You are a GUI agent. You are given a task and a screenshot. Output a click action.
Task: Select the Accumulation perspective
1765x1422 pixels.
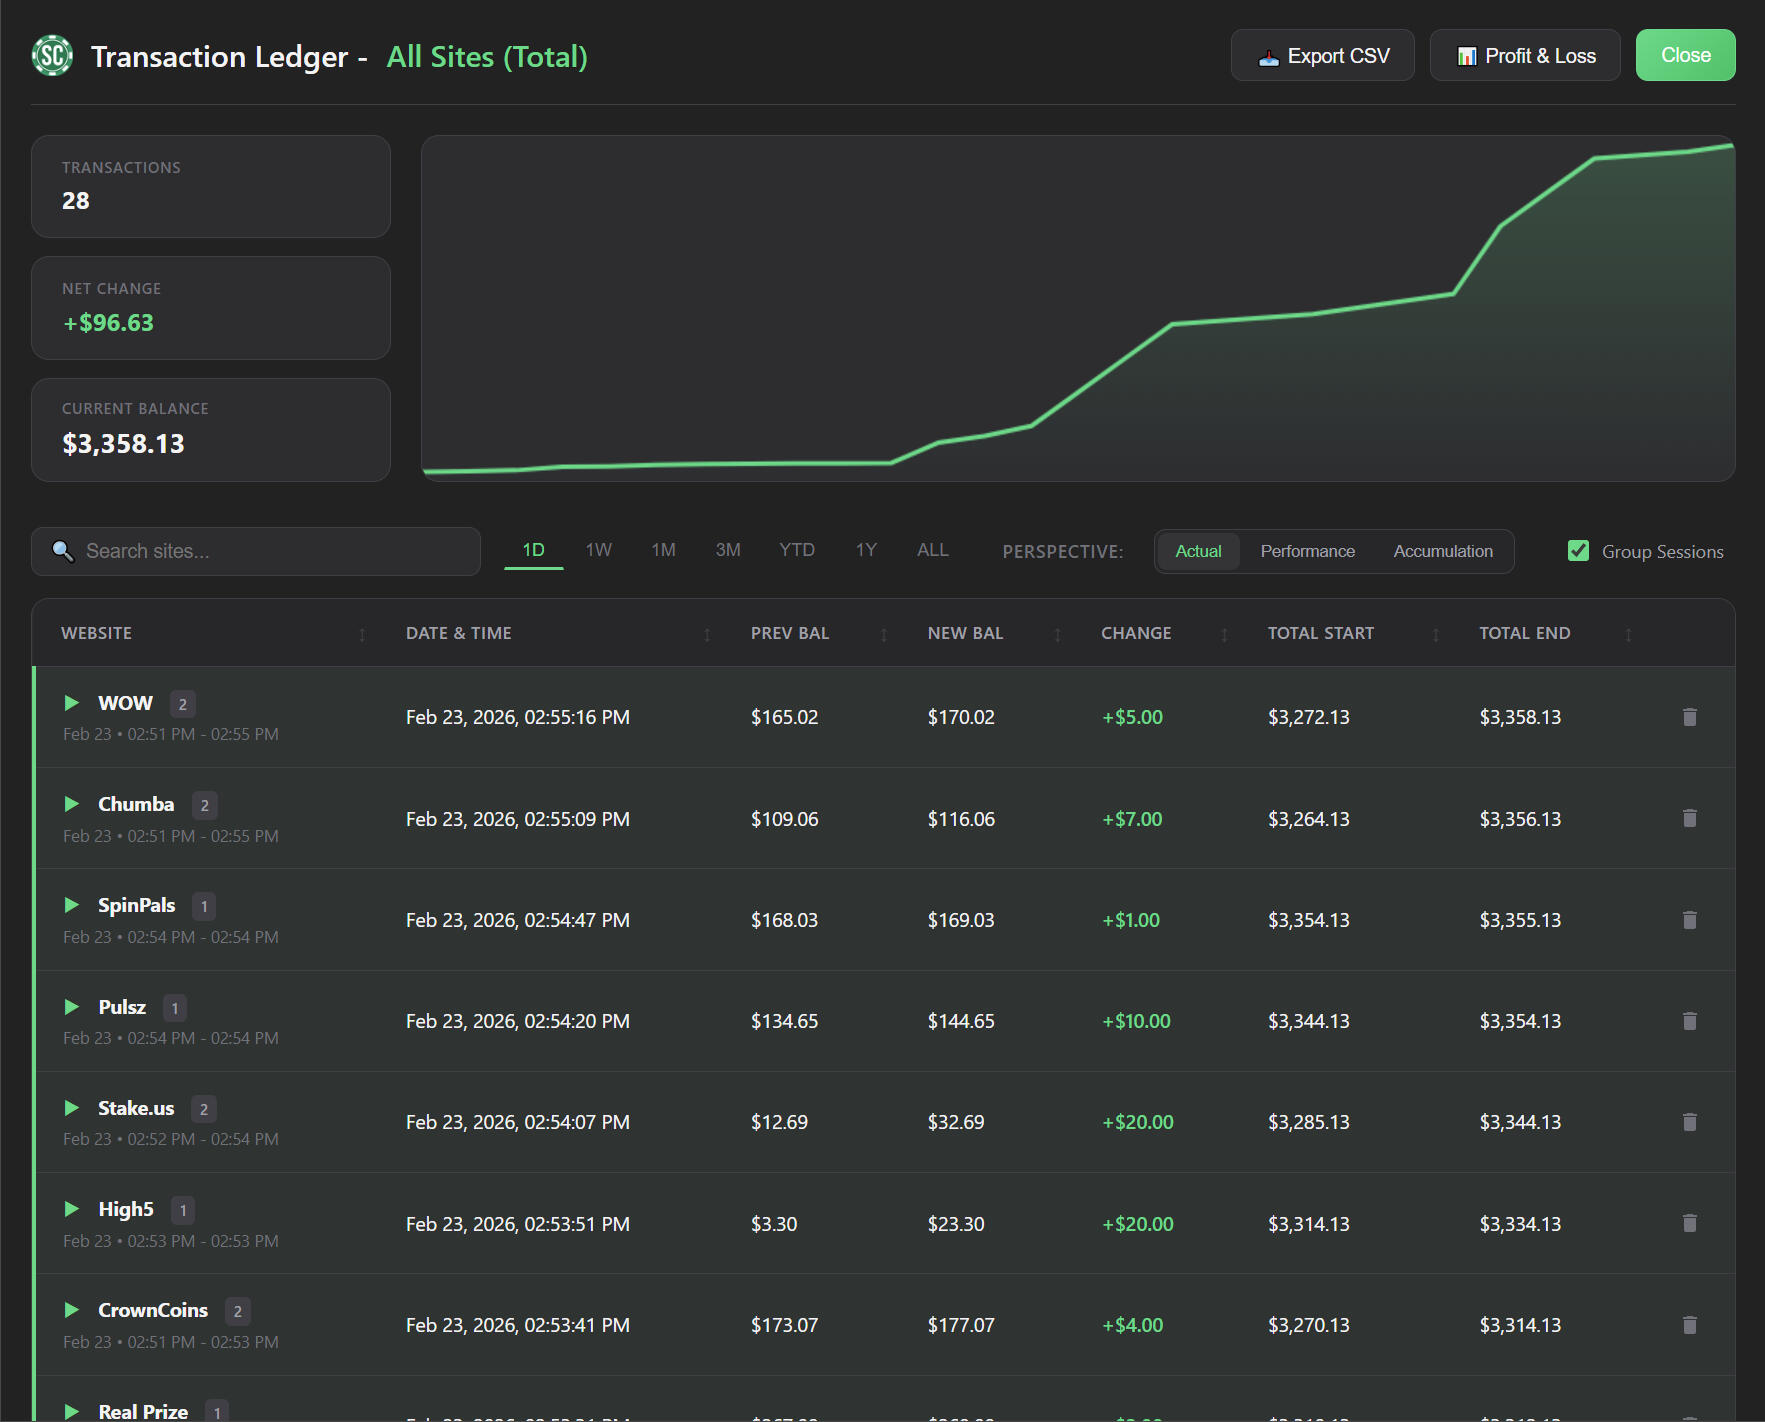tap(1442, 551)
